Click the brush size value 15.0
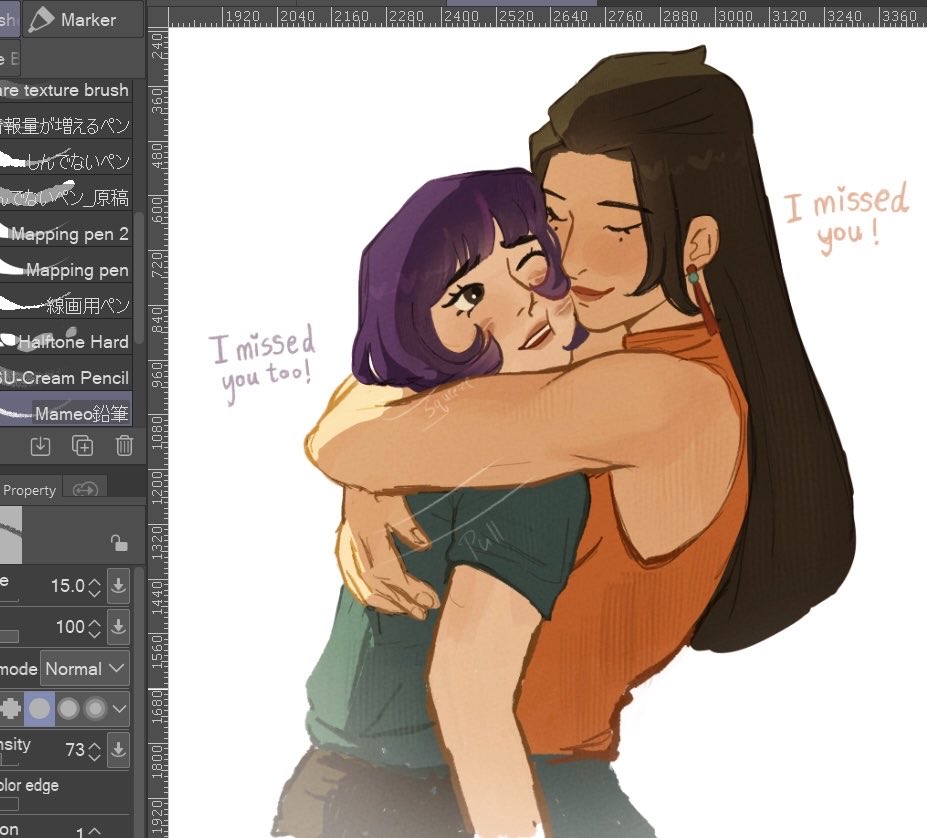Screen dimensions: 927x838 (67, 586)
